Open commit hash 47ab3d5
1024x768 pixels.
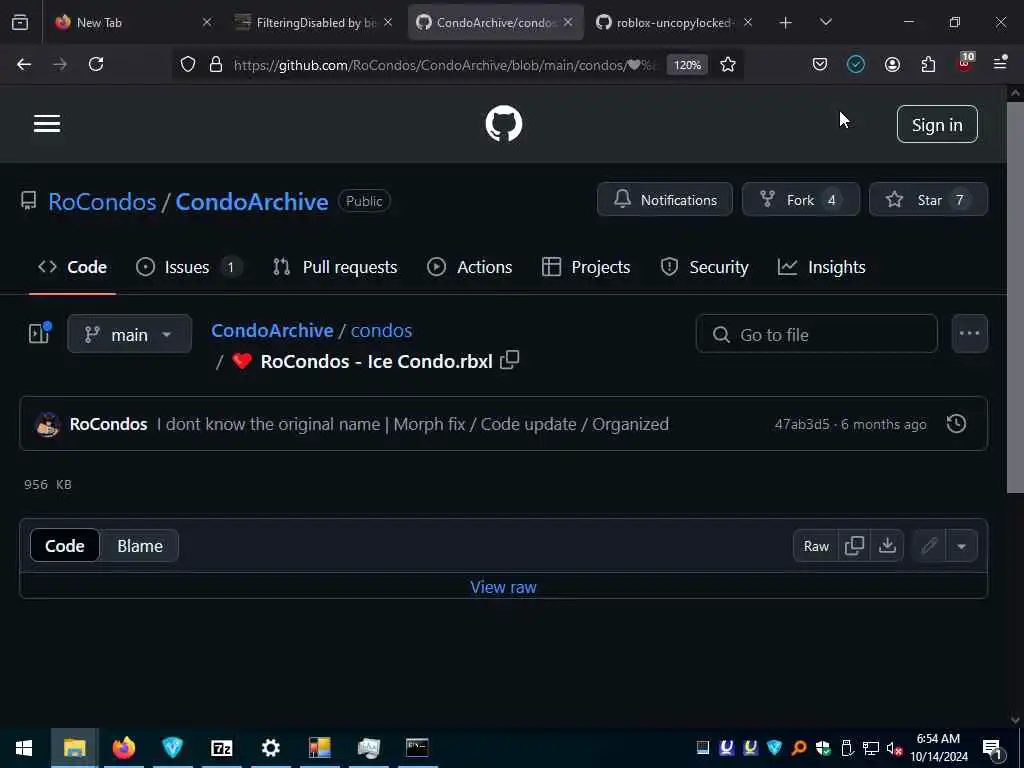(x=801, y=424)
